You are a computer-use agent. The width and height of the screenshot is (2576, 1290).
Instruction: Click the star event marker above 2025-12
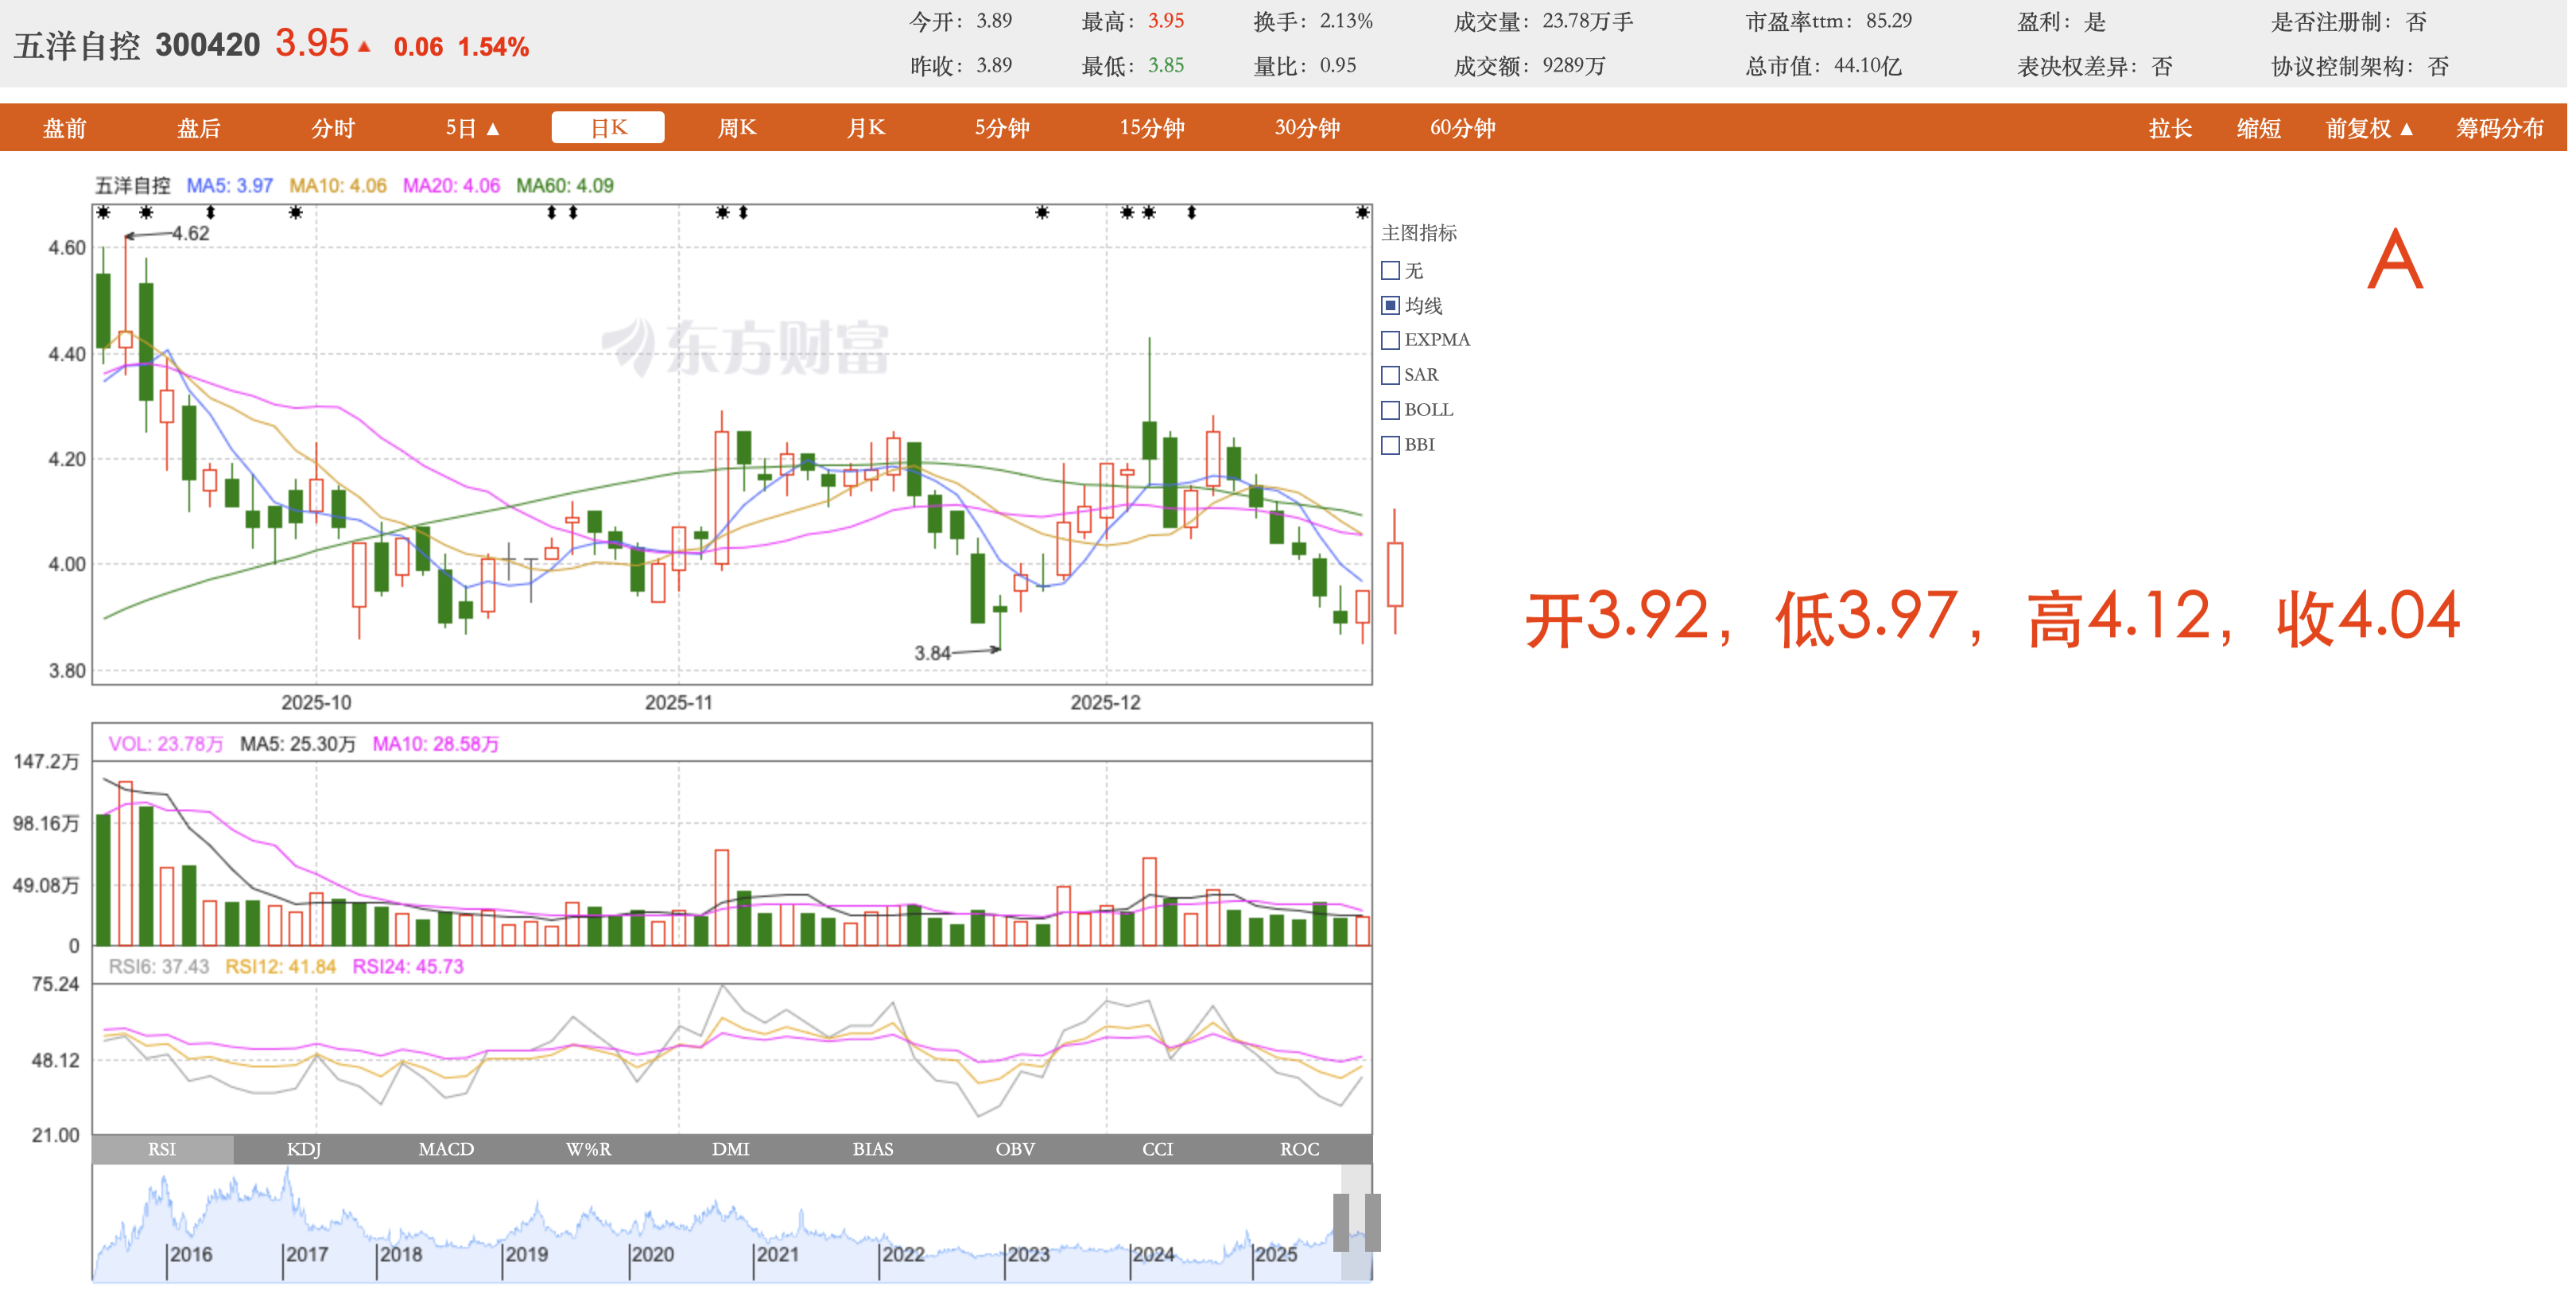[x=1127, y=213]
